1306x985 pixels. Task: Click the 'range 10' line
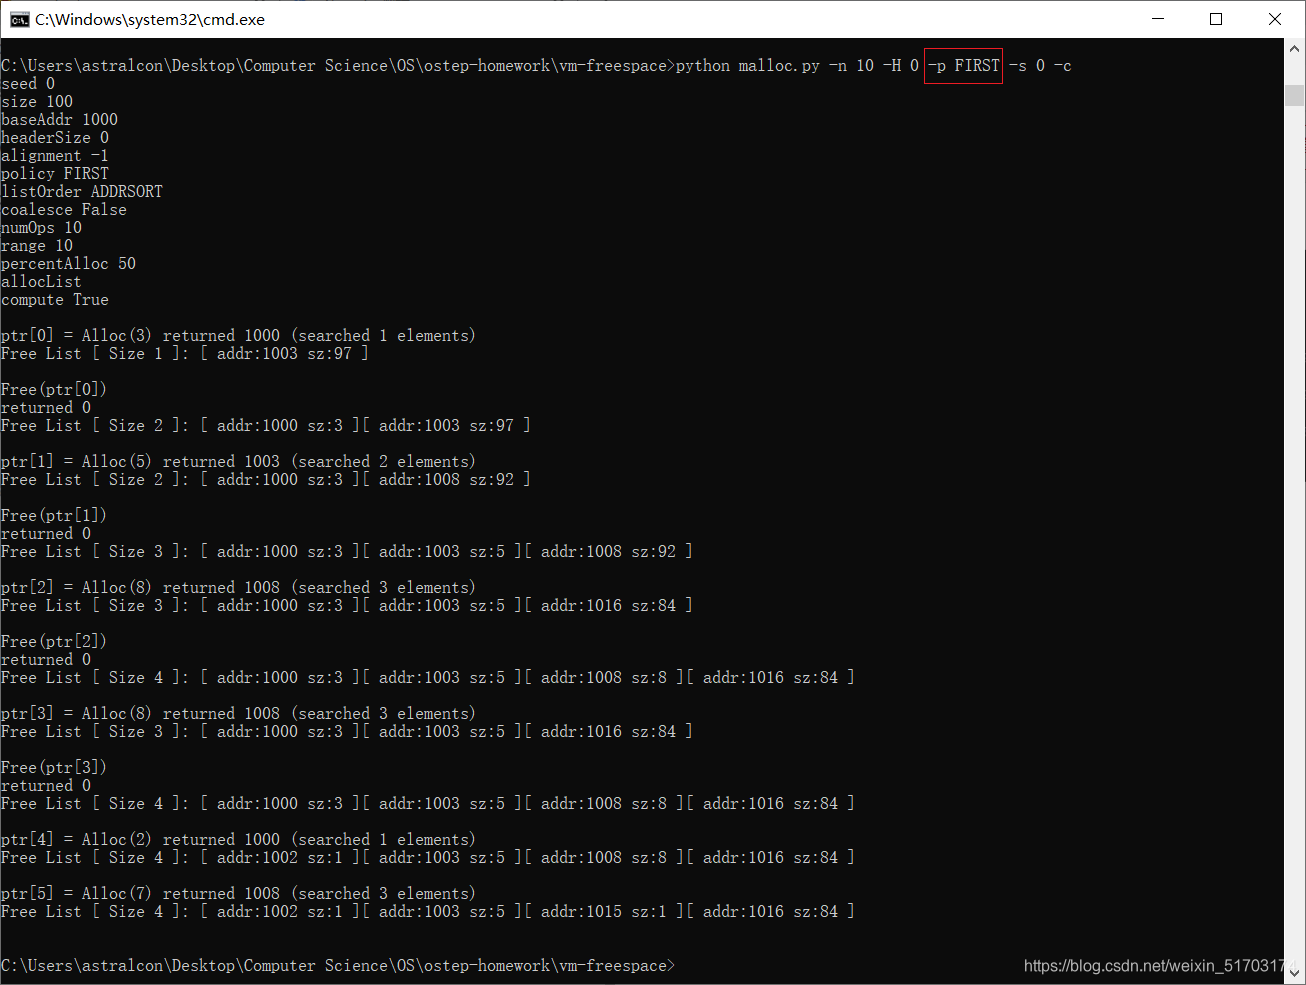pyautogui.click(x=37, y=246)
